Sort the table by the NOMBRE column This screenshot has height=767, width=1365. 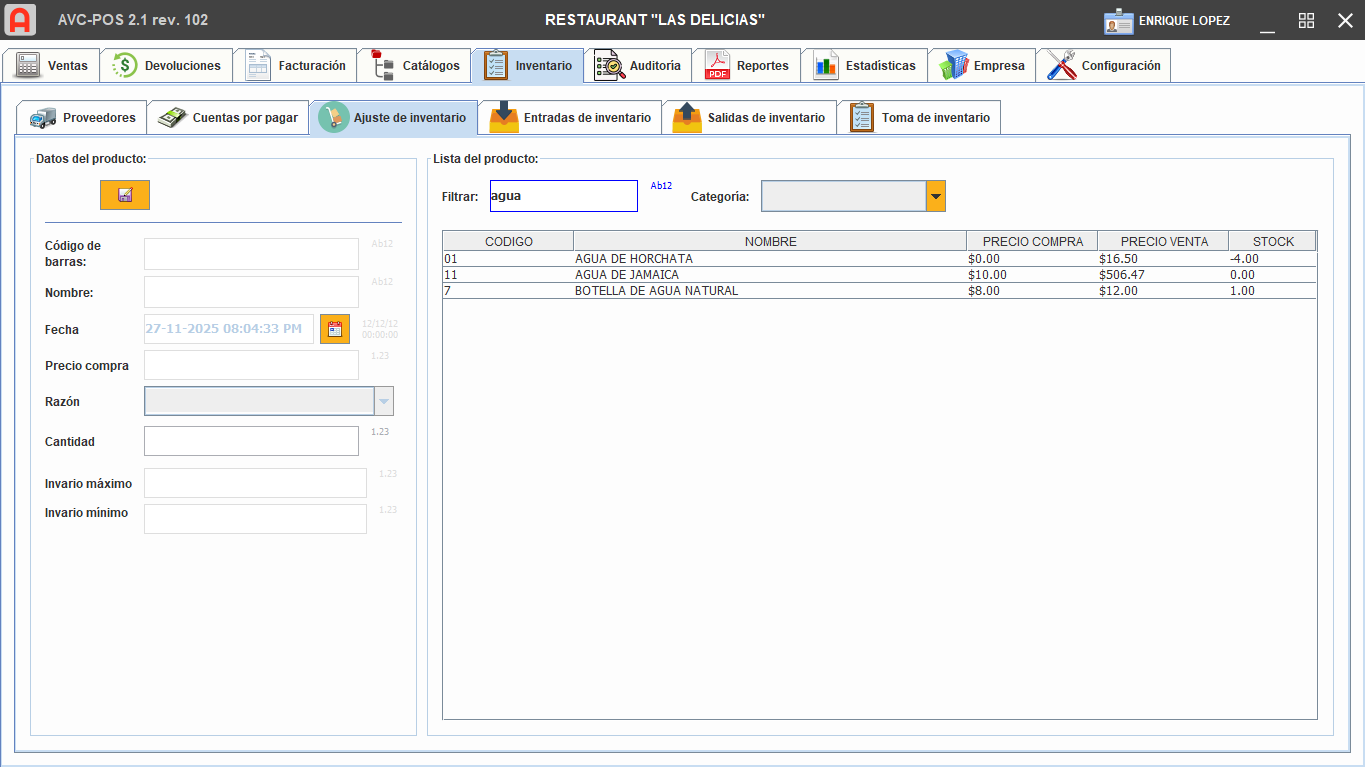[x=769, y=240]
